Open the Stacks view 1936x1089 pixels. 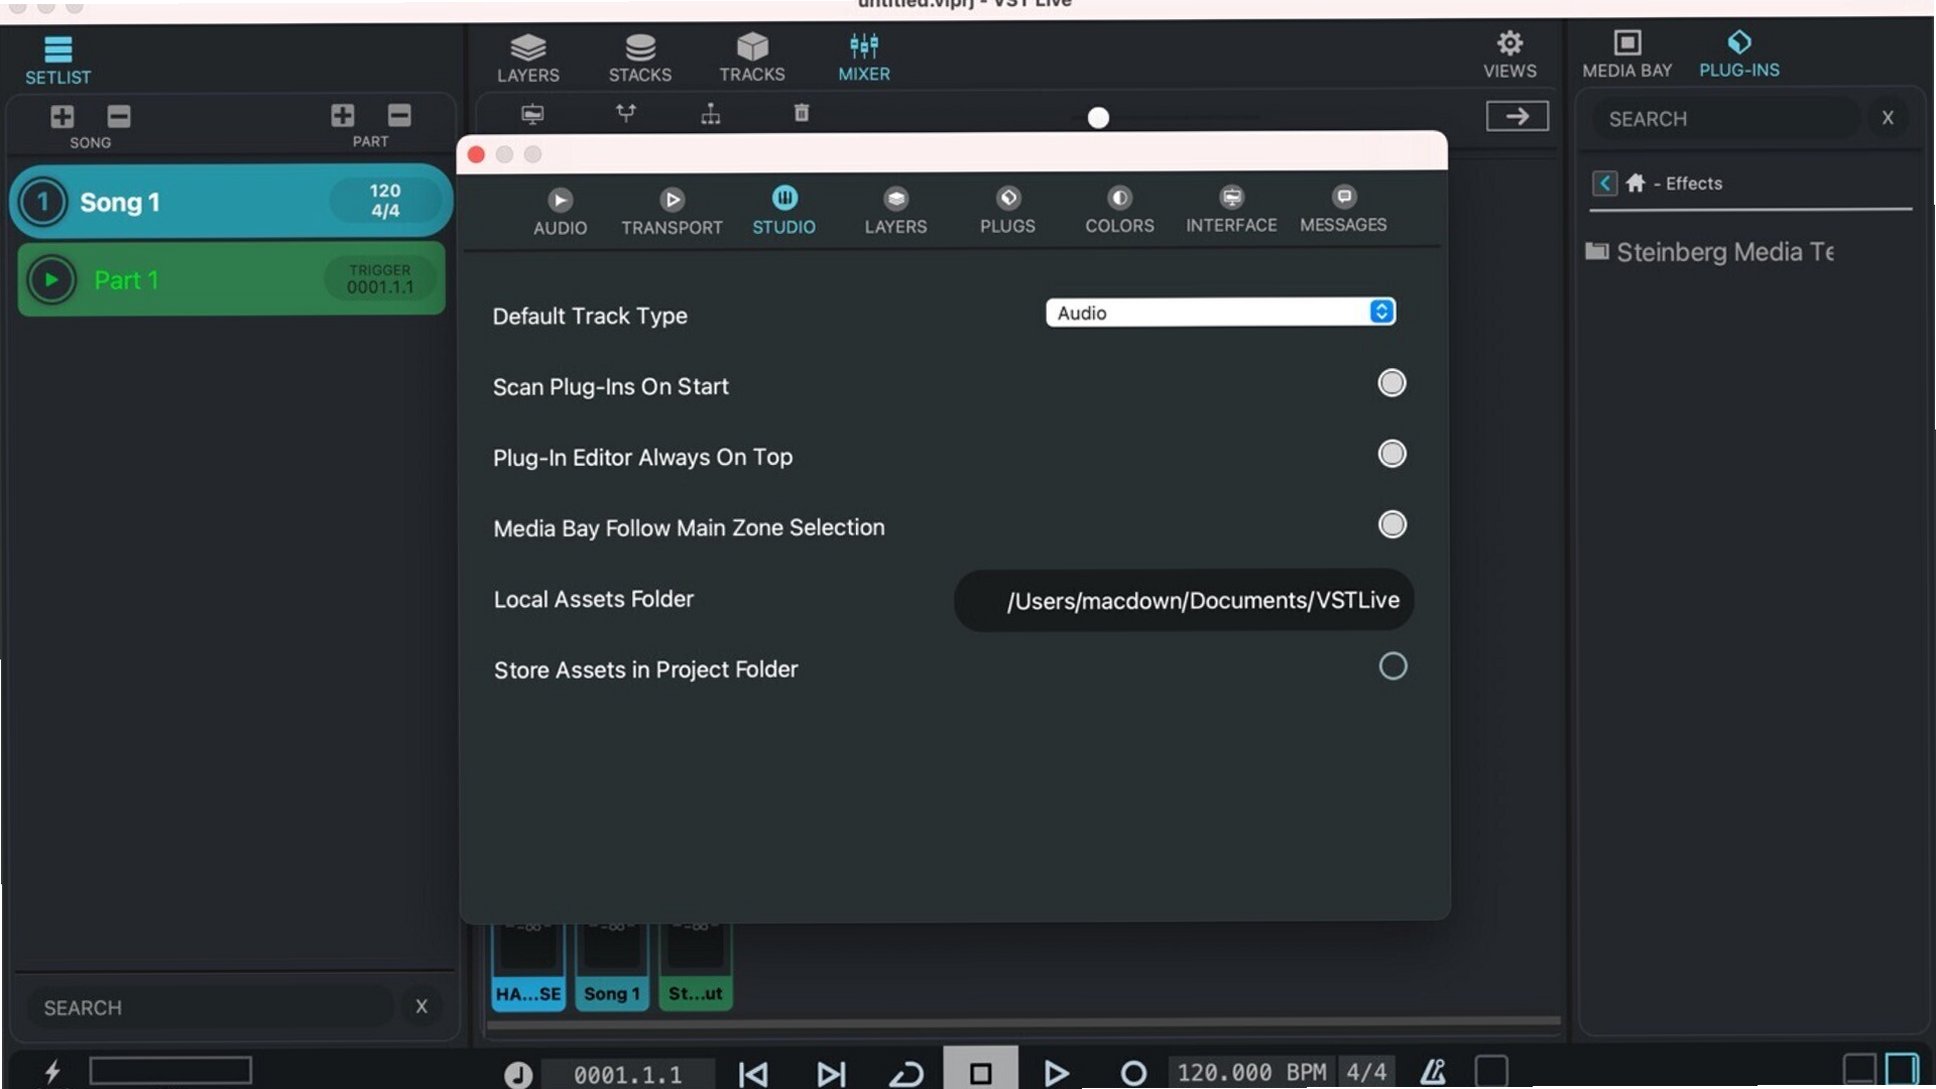pos(640,58)
